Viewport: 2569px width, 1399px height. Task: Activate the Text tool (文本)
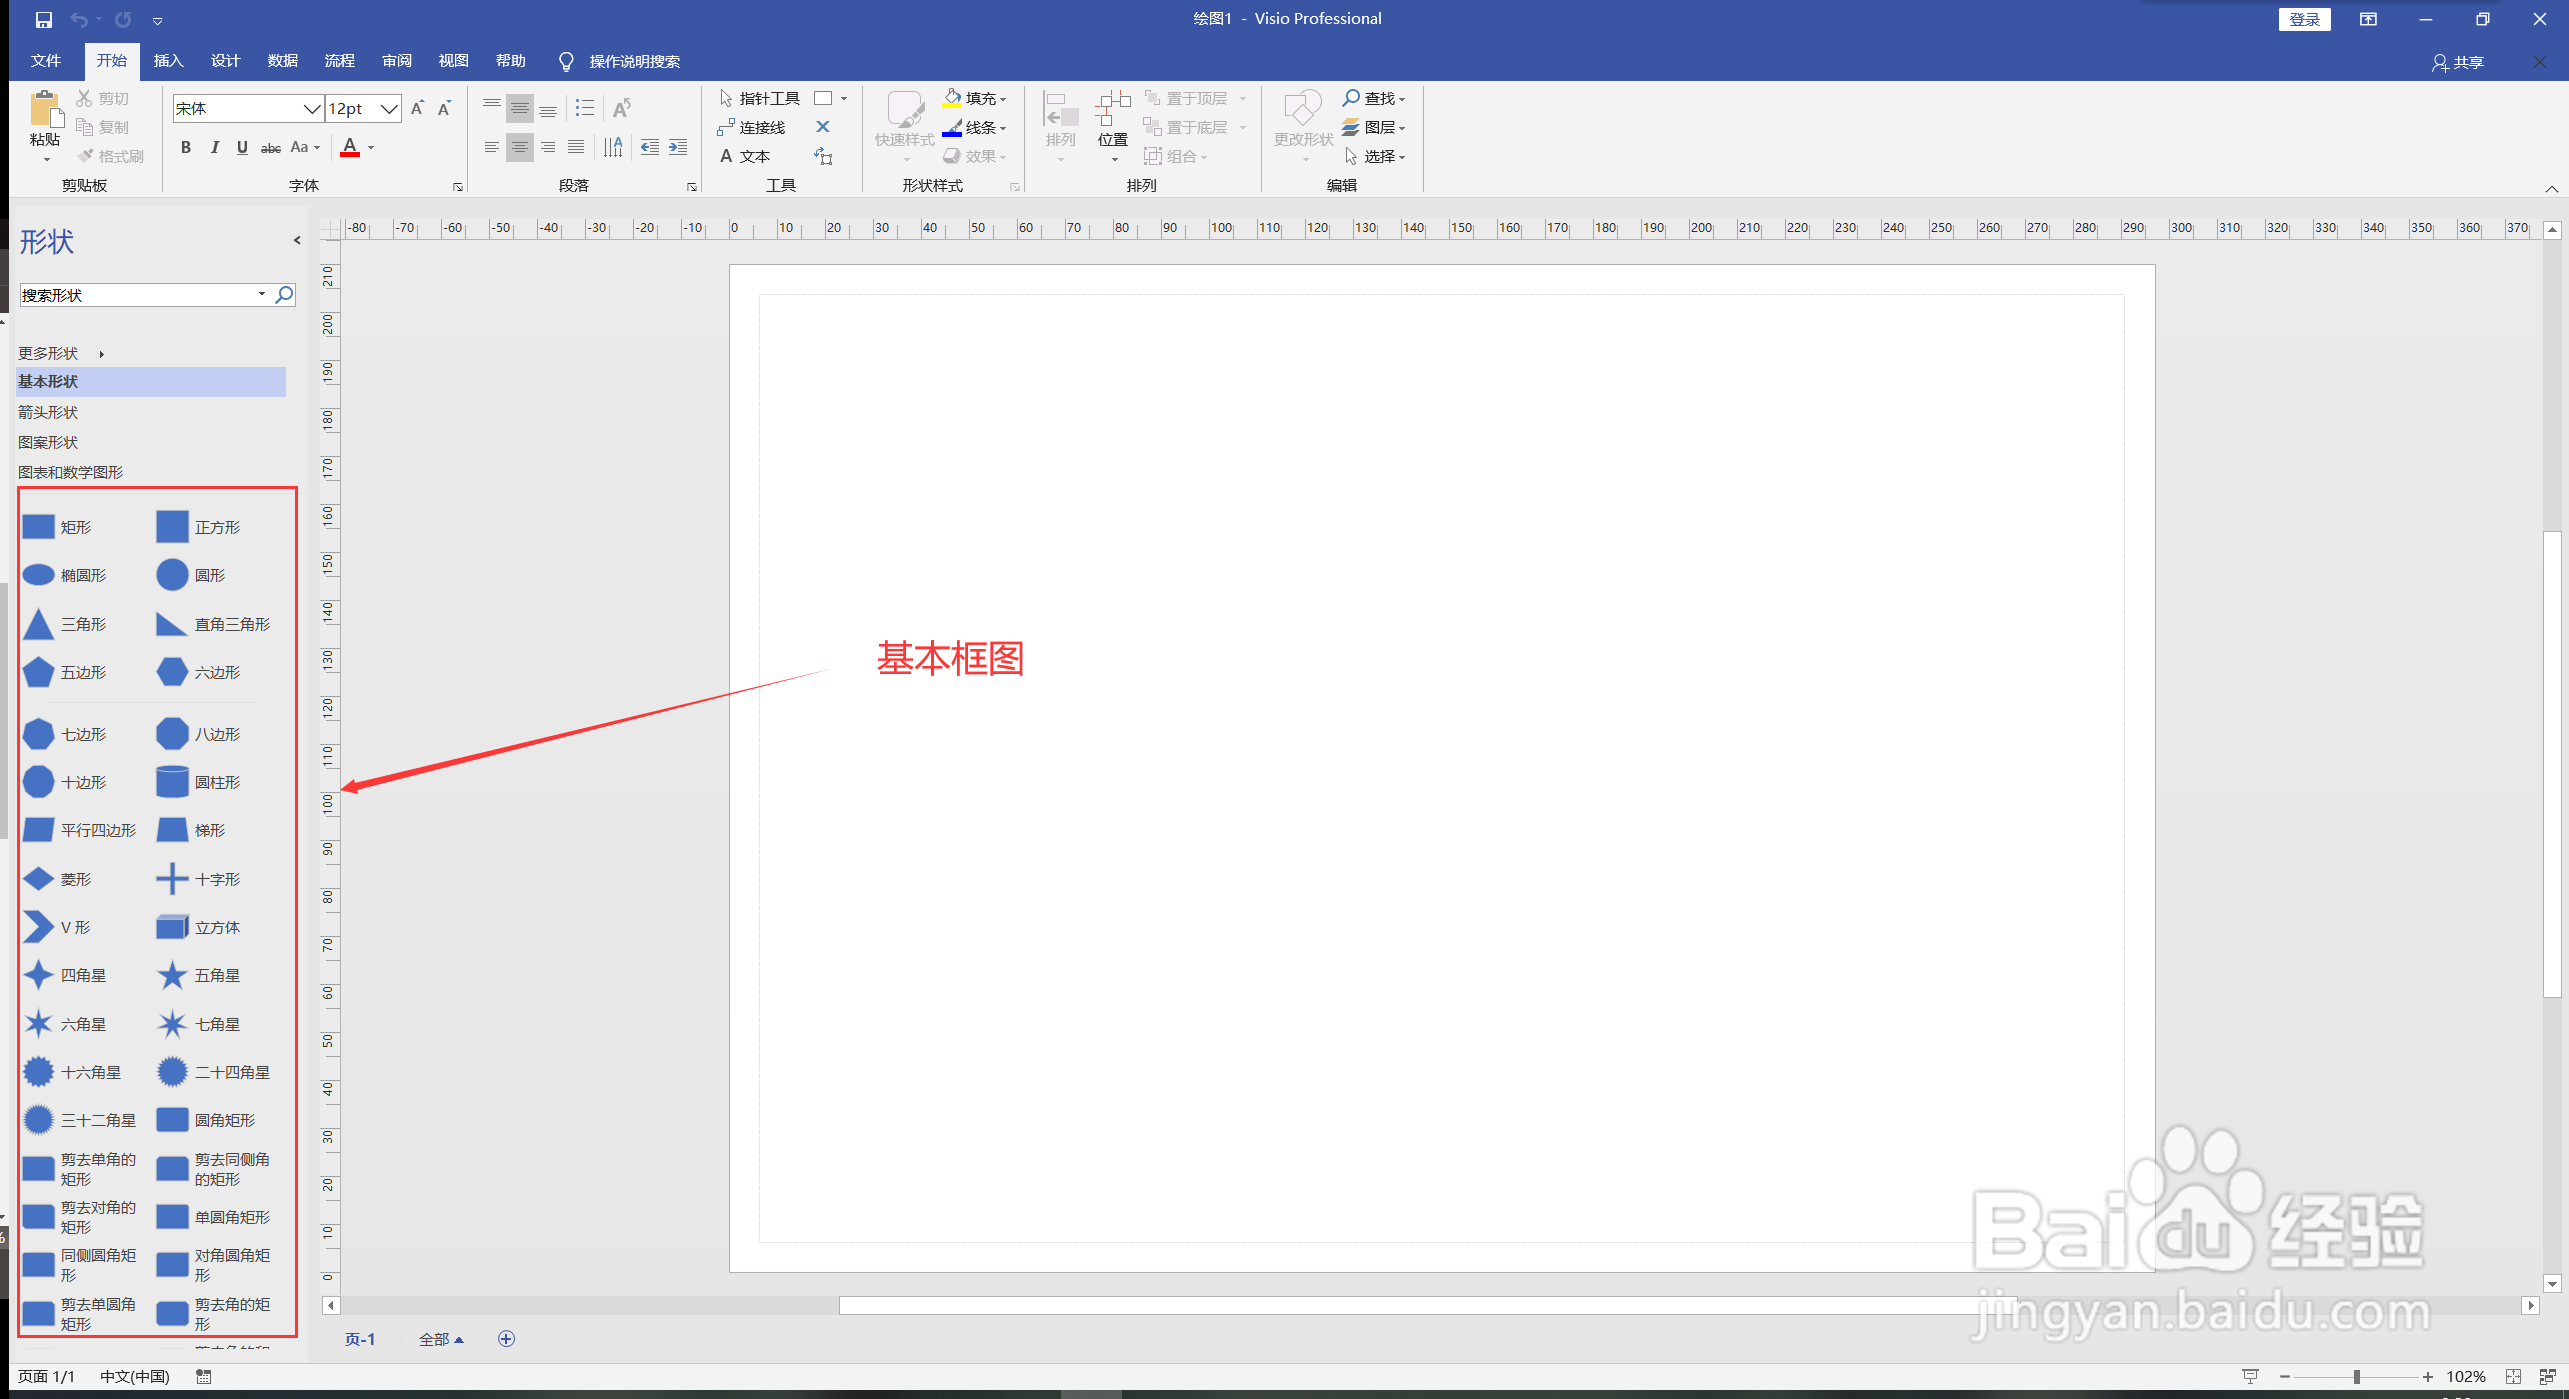(745, 156)
